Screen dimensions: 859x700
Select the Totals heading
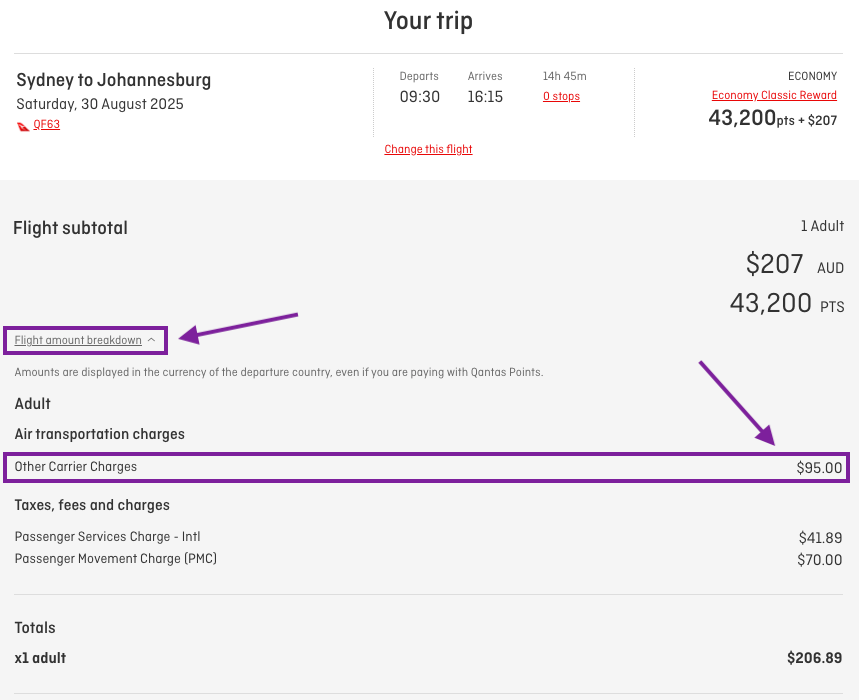[35, 628]
